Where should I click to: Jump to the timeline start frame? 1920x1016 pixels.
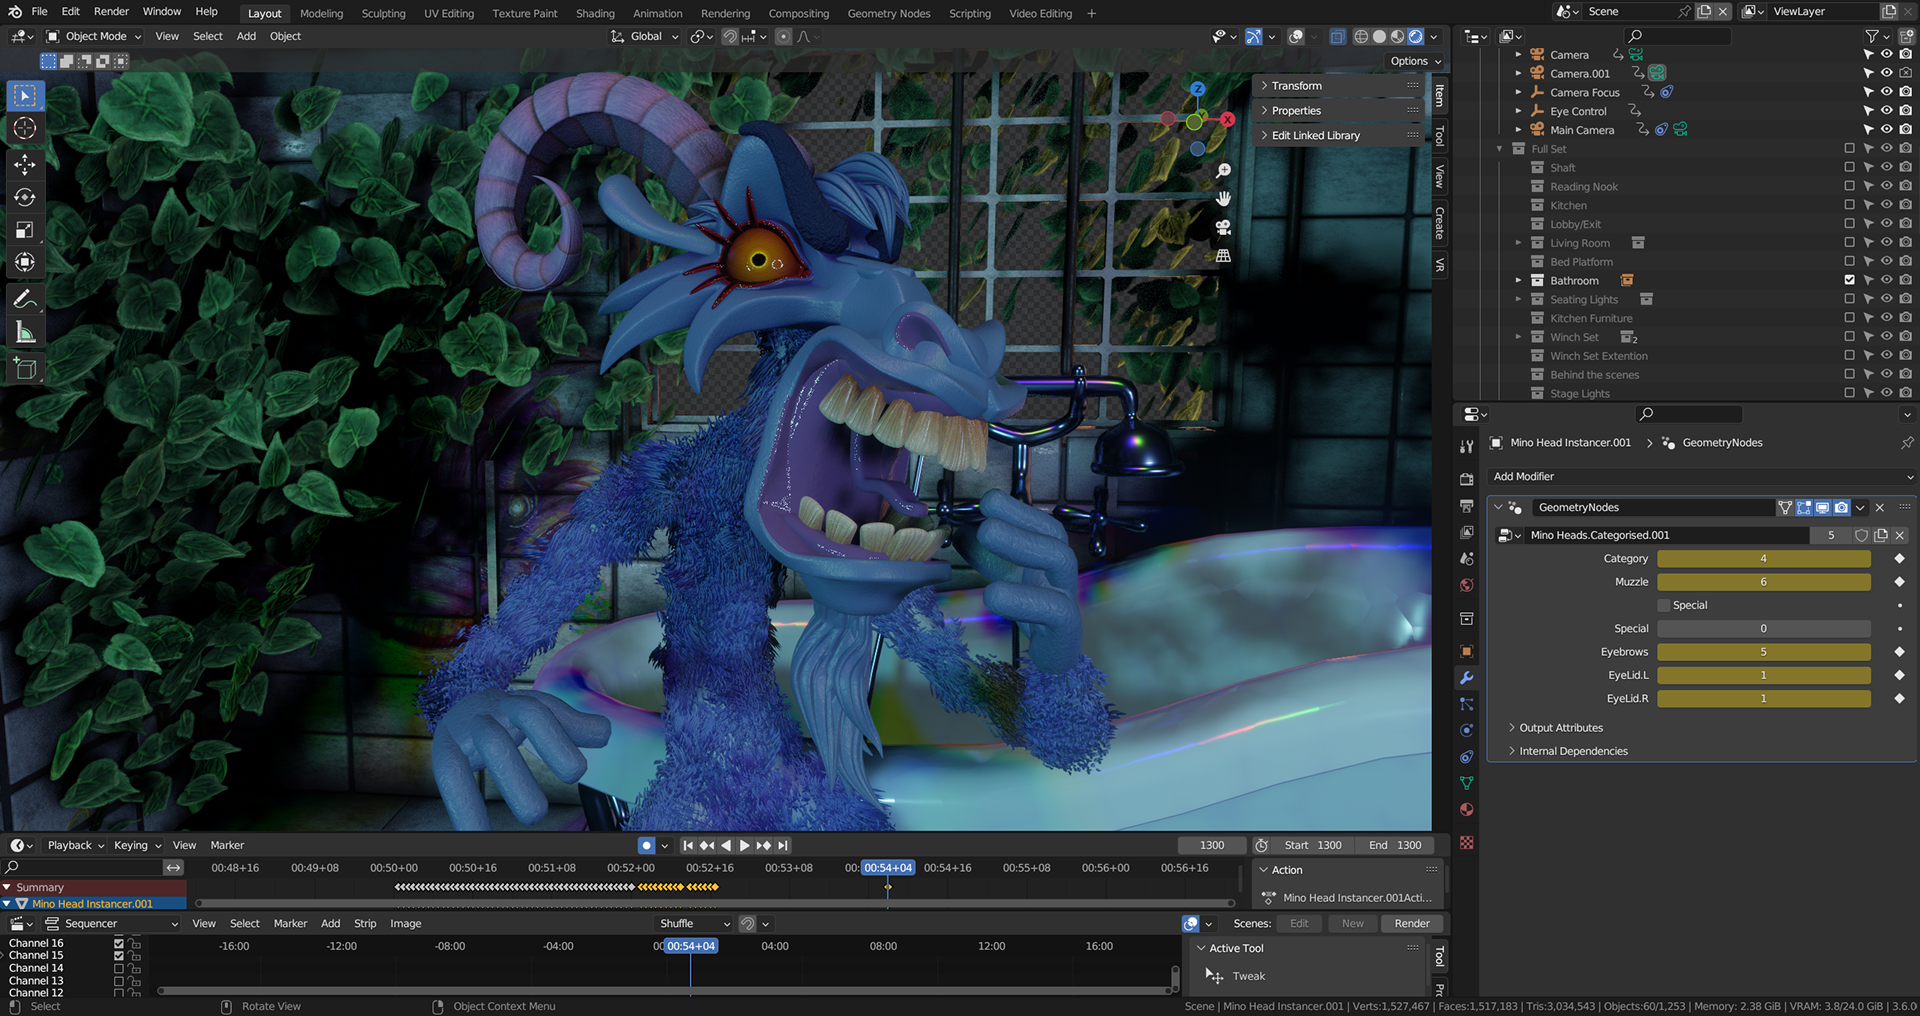(688, 845)
